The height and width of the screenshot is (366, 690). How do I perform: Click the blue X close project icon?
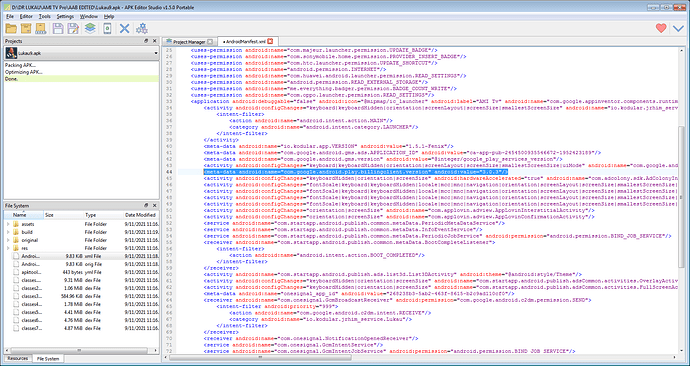[125, 29]
